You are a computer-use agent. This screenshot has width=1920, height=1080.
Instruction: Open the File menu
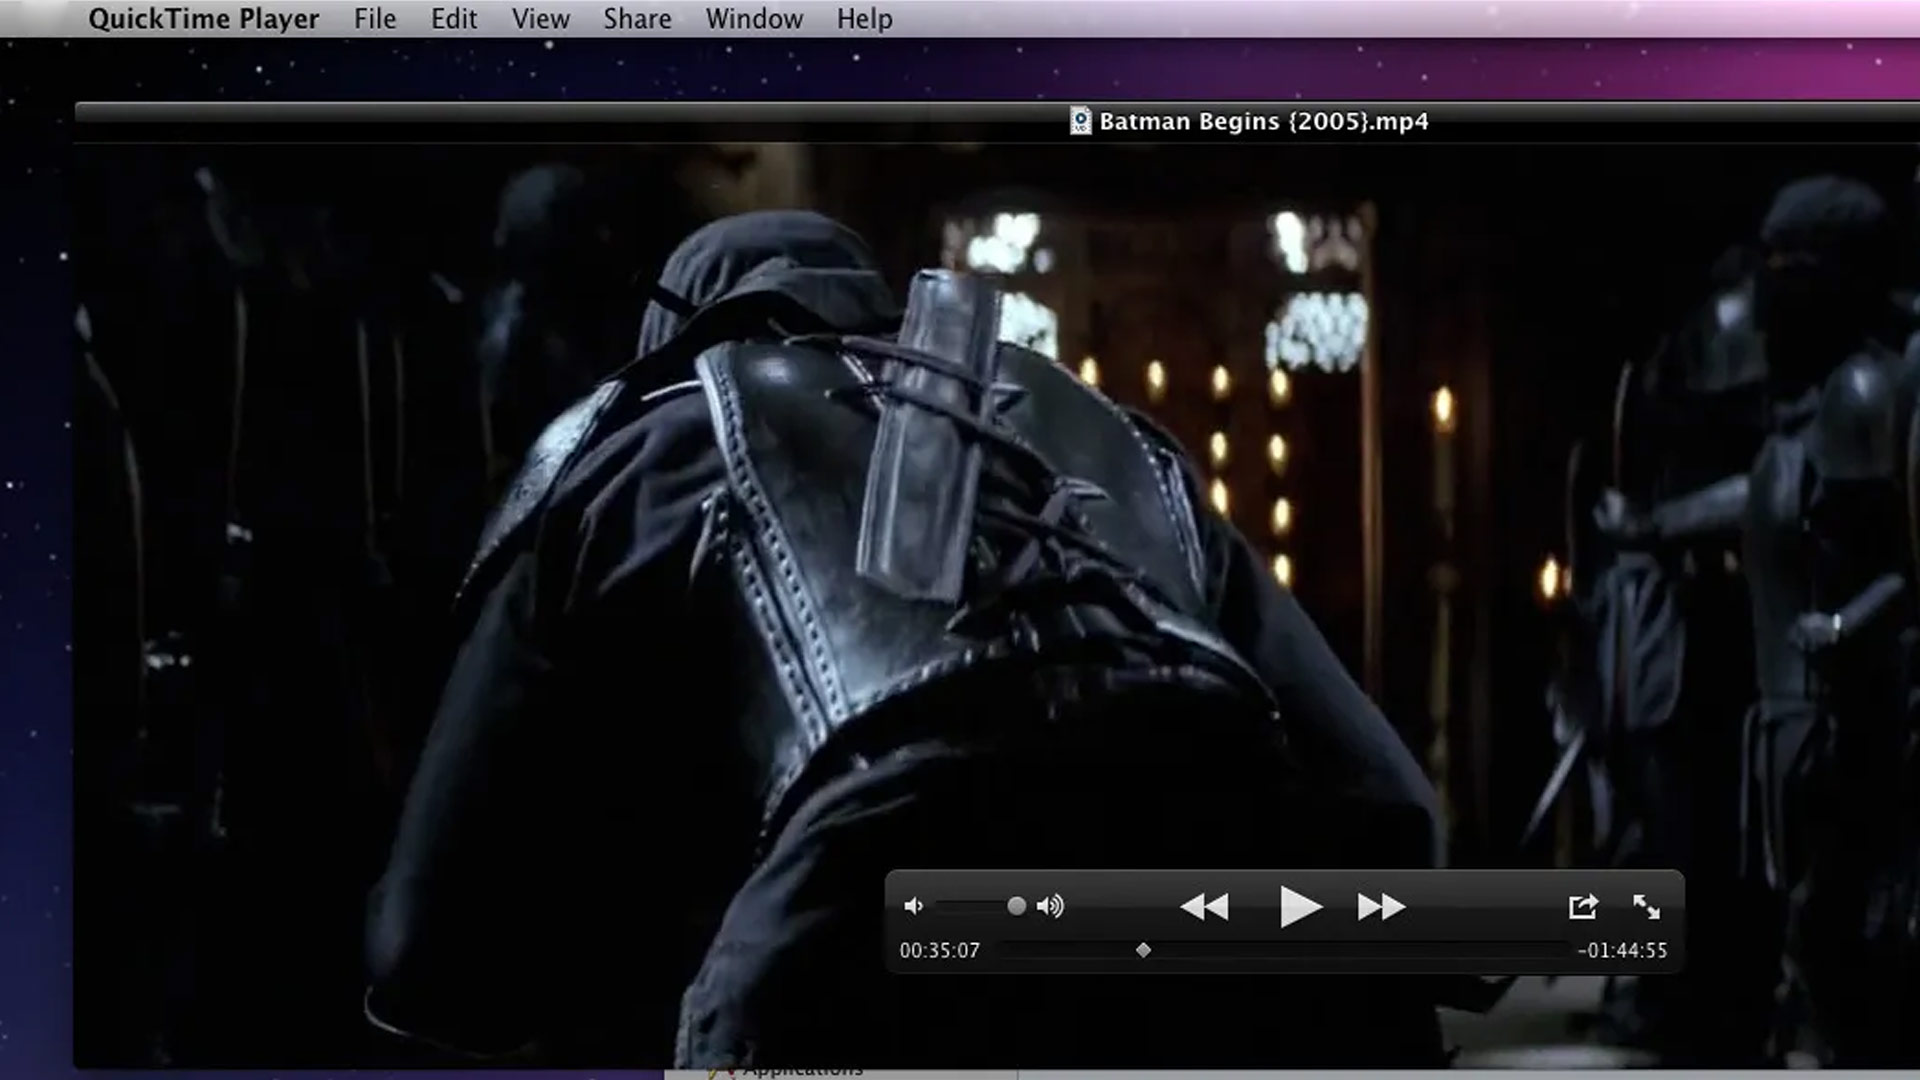(x=375, y=19)
